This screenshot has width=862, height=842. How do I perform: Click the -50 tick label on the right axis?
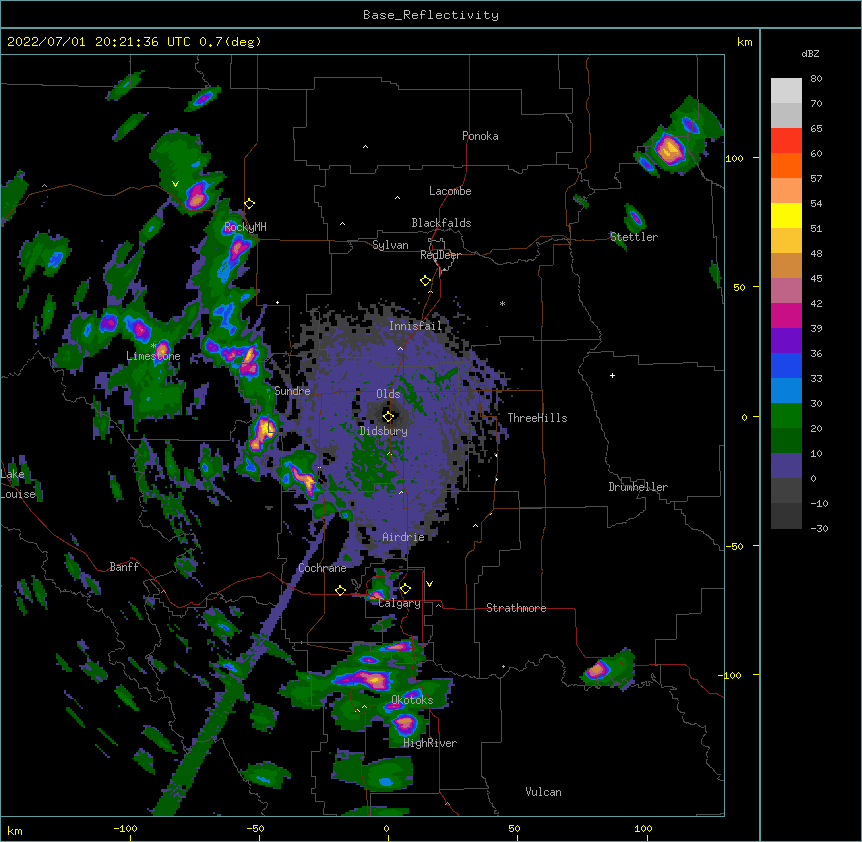coord(734,546)
